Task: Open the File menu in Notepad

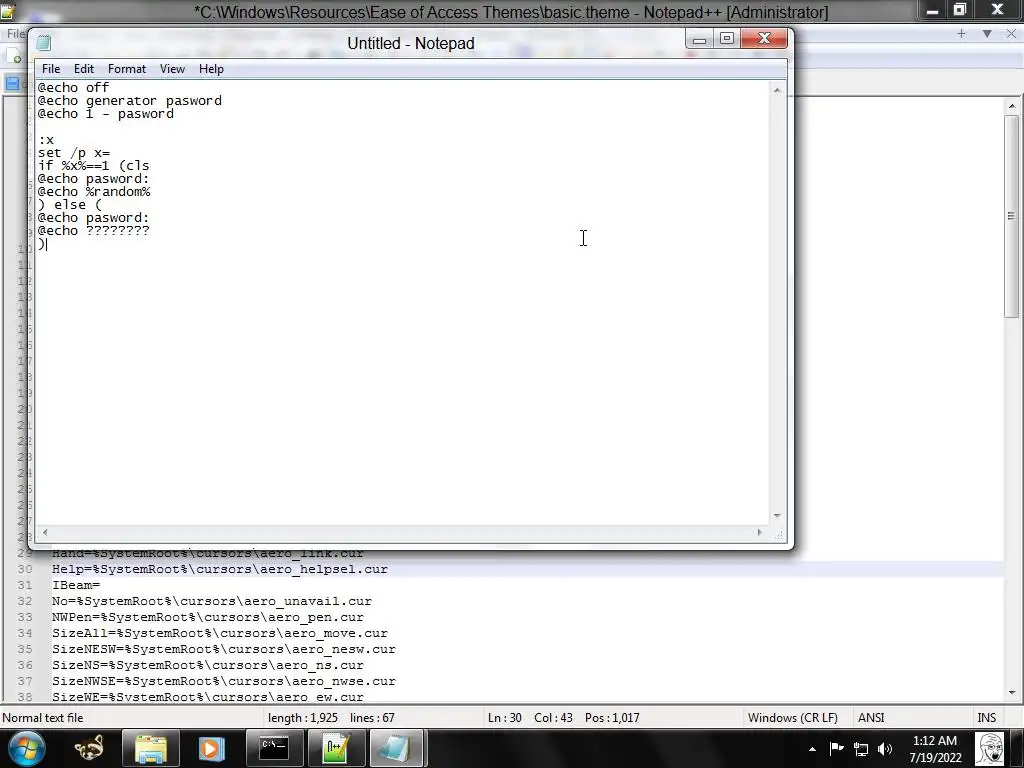Action: 51,69
